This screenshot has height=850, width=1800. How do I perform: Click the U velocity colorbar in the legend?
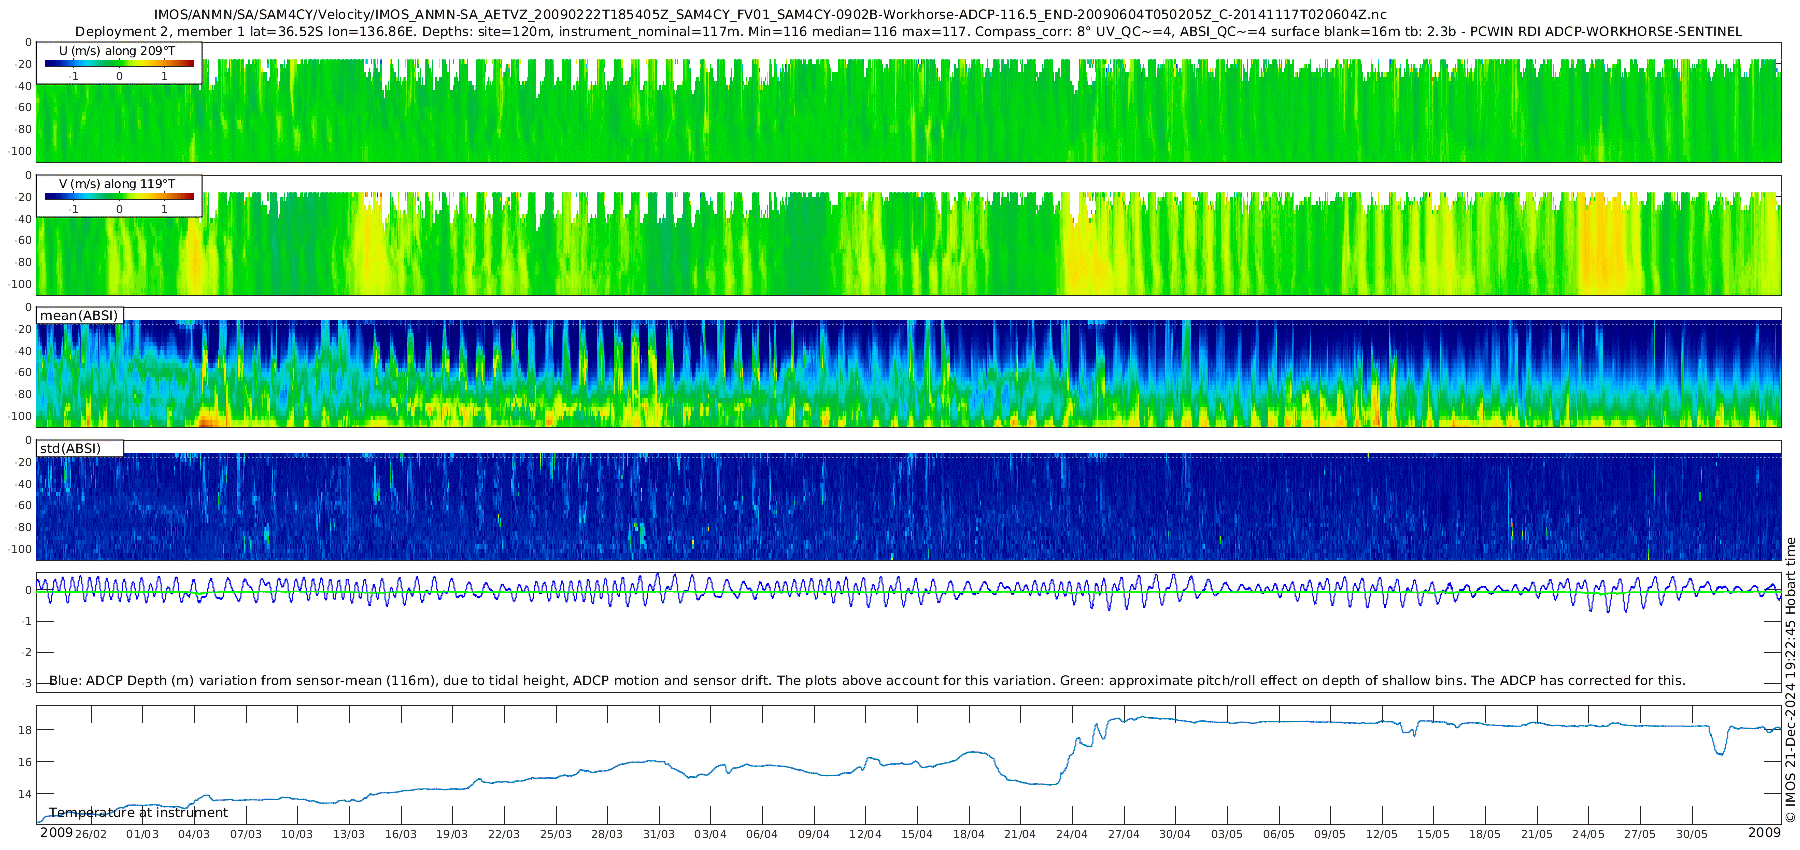pyautogui.click(x=119, y=63)
